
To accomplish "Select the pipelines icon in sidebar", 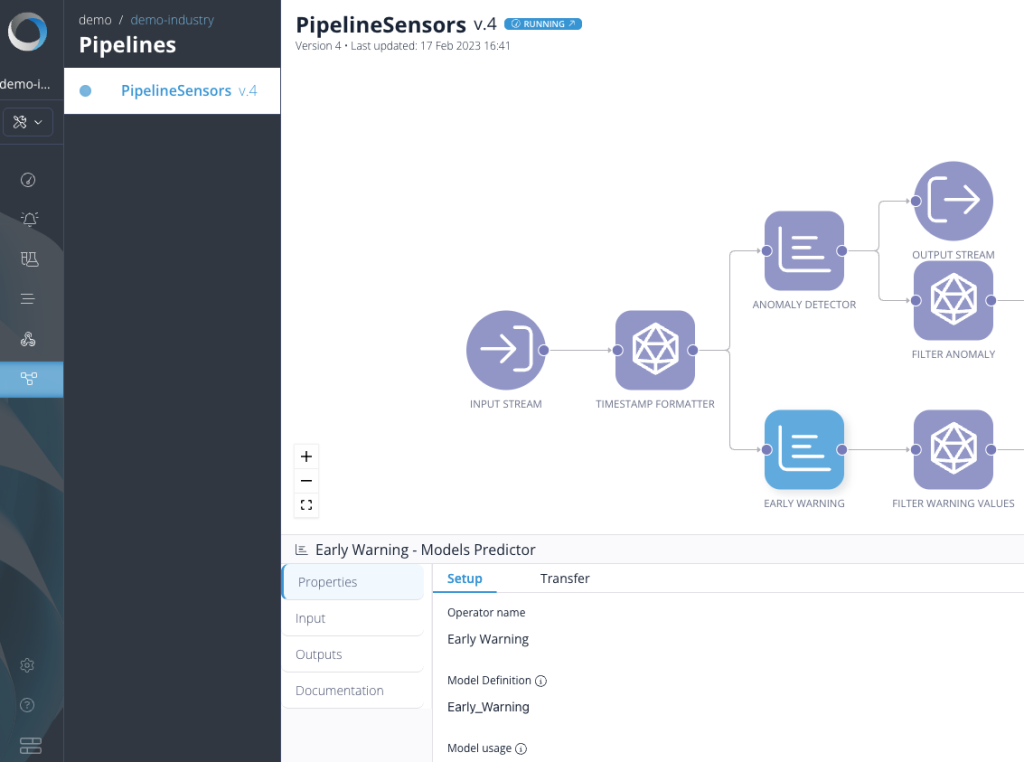I will point(29,379).
